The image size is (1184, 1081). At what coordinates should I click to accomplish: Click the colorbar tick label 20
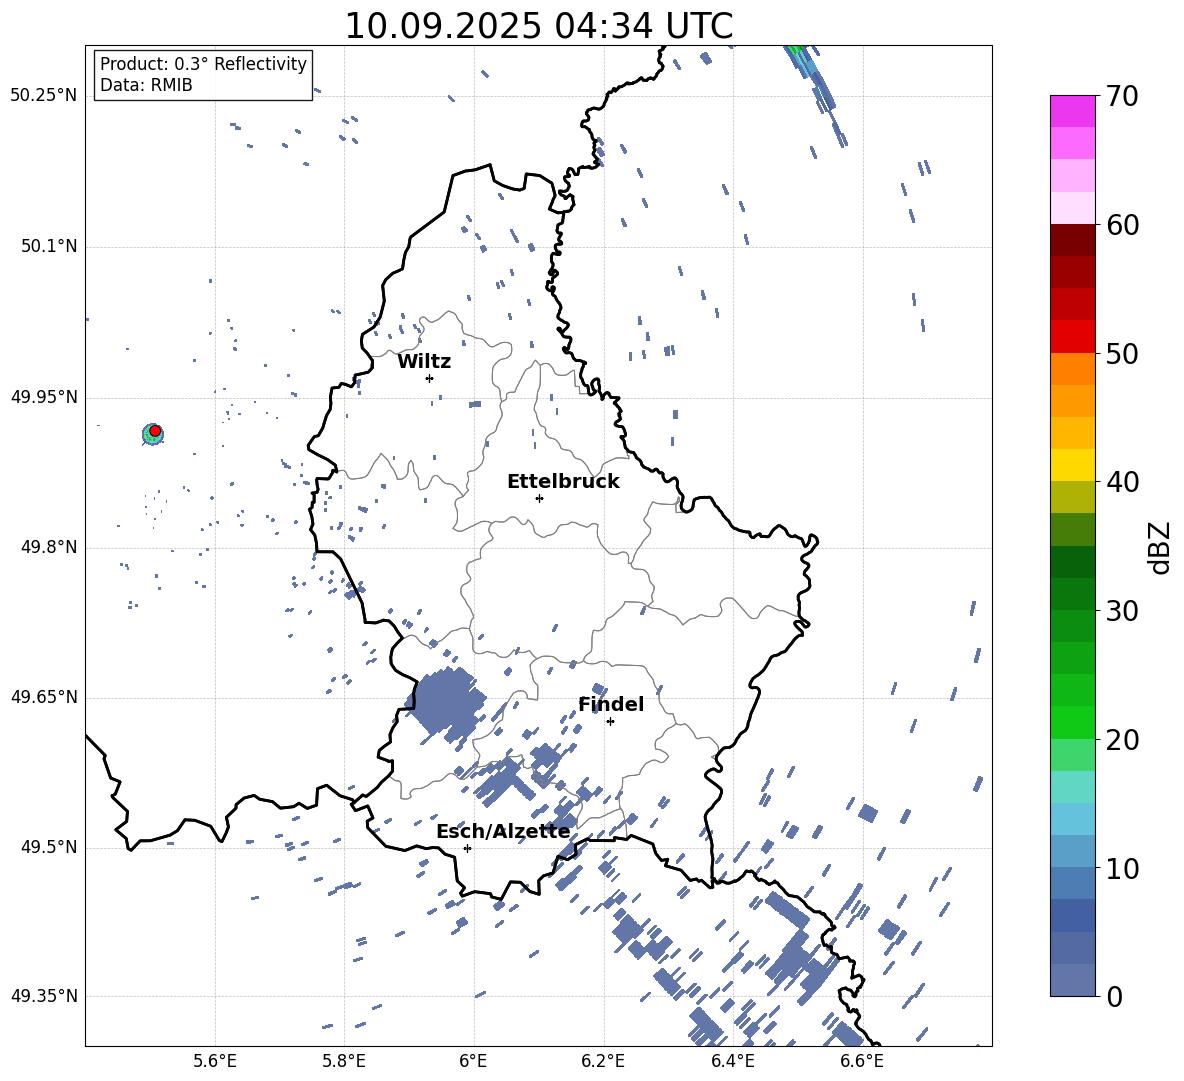[1122, 740]
